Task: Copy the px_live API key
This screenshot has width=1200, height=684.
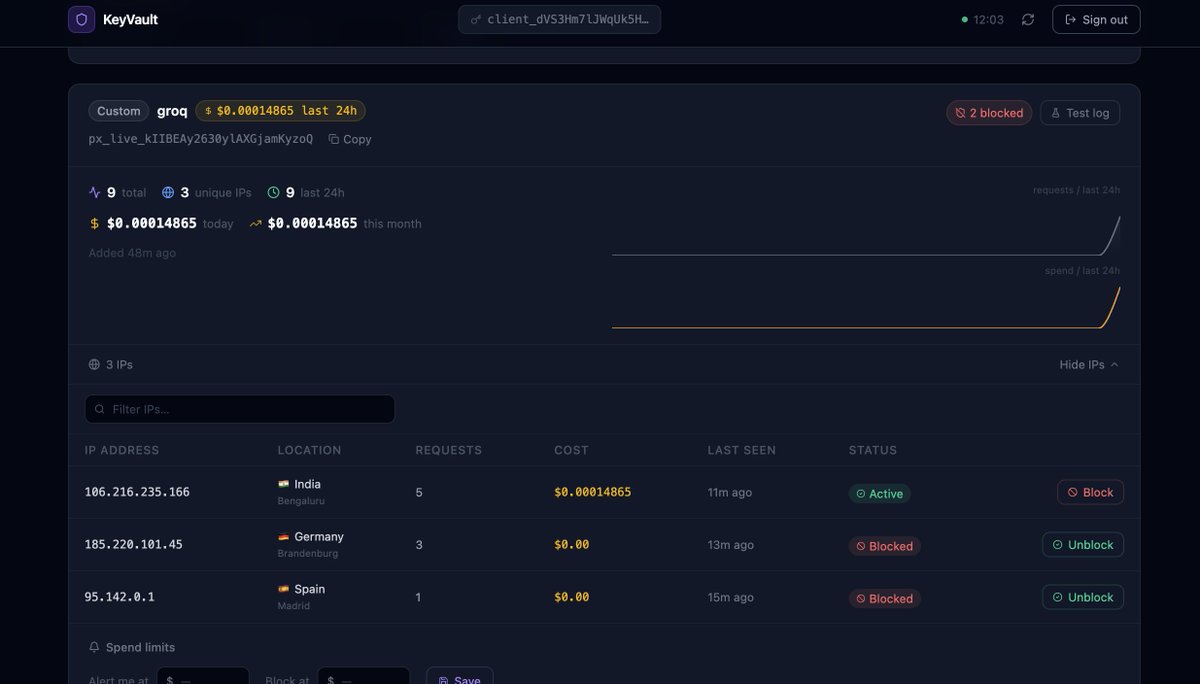Action: [350, 139]
